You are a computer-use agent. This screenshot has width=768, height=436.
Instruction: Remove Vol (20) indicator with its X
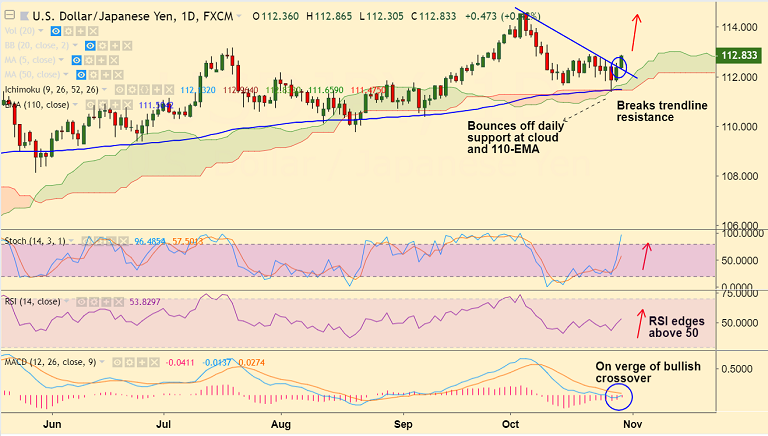click(x=93, y=31)
